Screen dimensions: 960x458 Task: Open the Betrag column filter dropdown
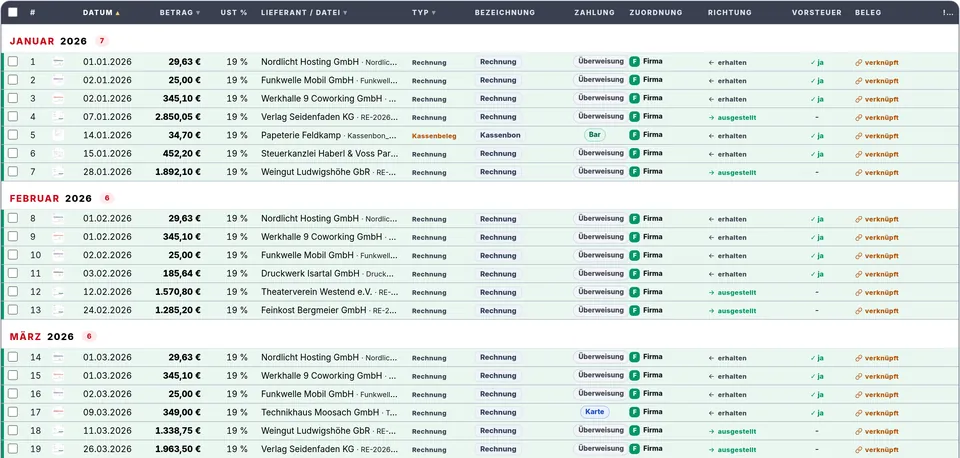pyautogui.click(x=198, y=13)
